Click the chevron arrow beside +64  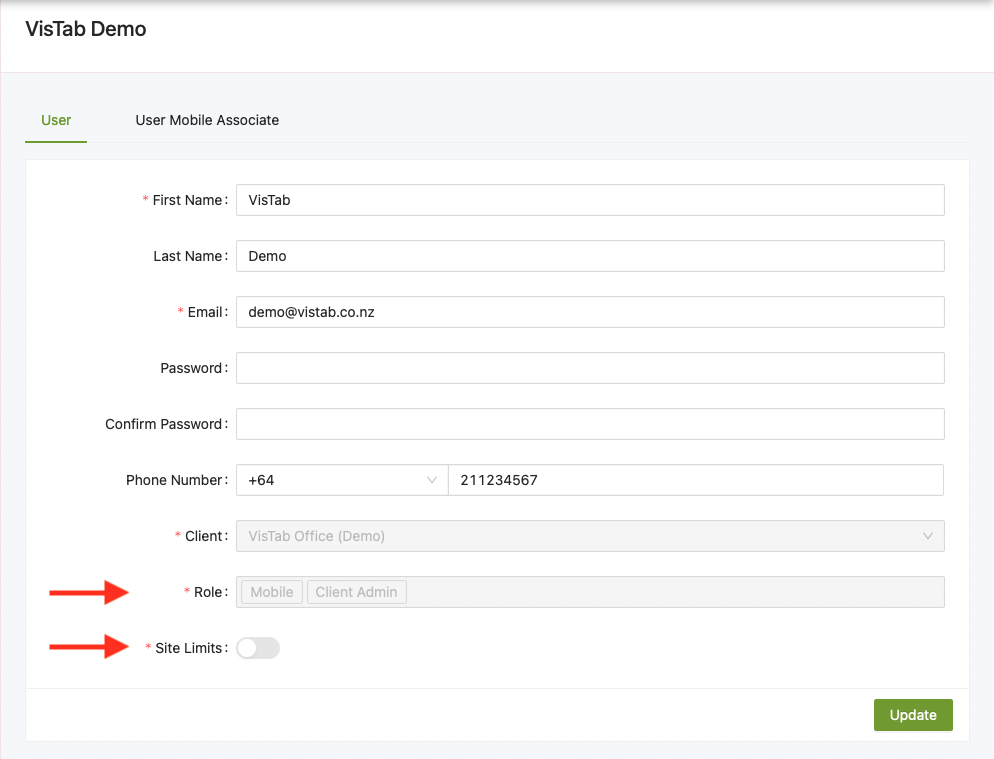(x=432, y=480)
